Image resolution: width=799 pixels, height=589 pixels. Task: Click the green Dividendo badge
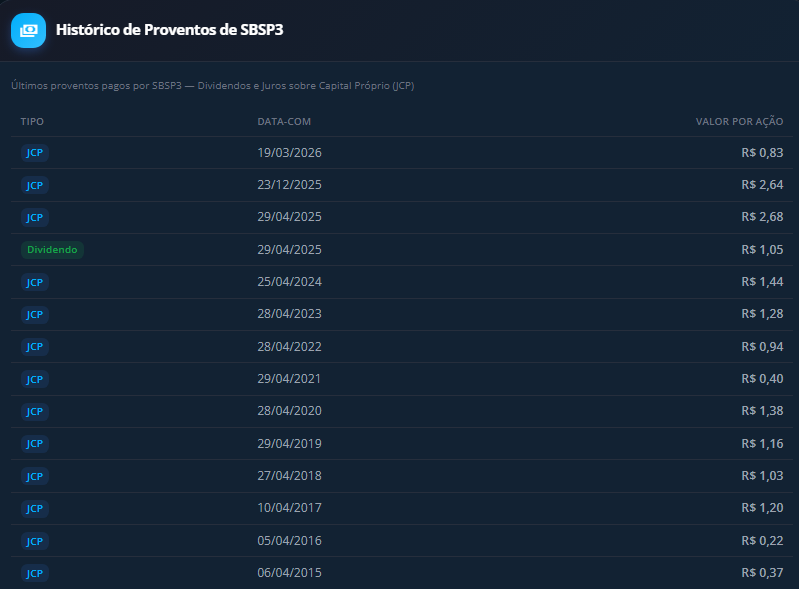coord(51,250)
